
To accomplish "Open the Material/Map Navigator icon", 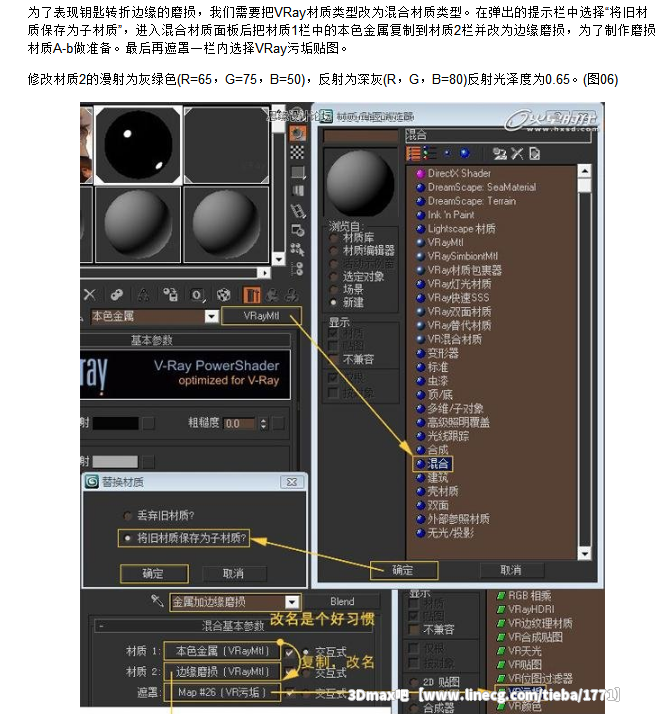I will tap(297, 268).
